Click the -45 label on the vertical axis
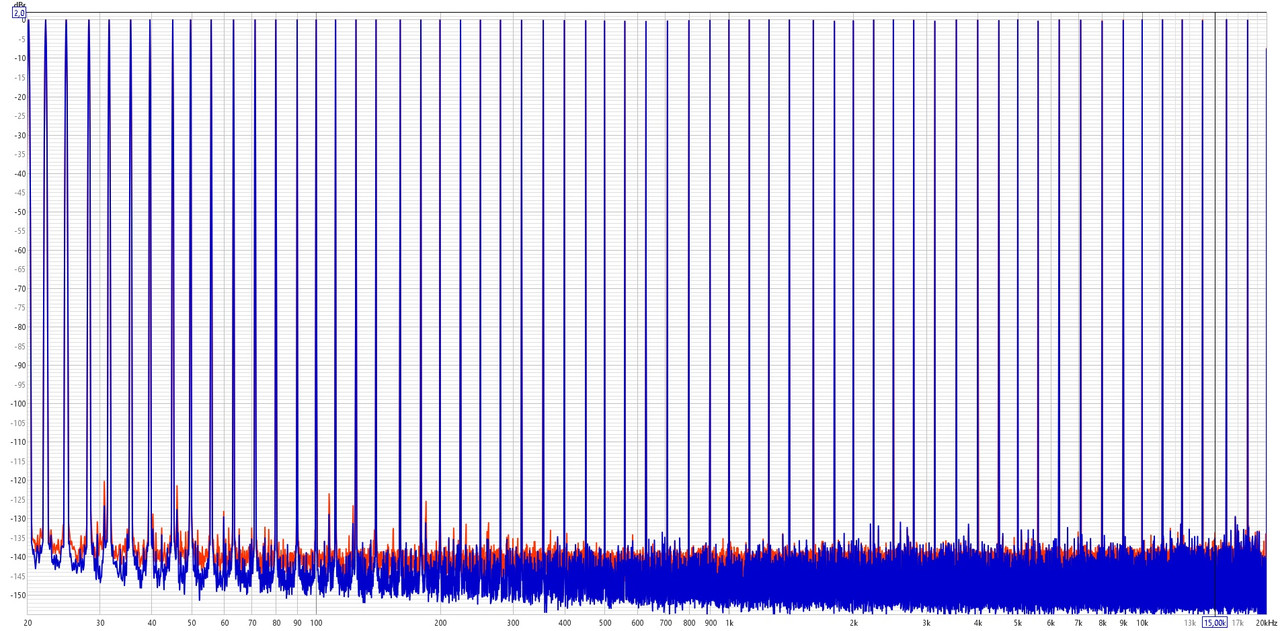The width and height of the screenshot is (1280, 631). click(x=20, y=193)
